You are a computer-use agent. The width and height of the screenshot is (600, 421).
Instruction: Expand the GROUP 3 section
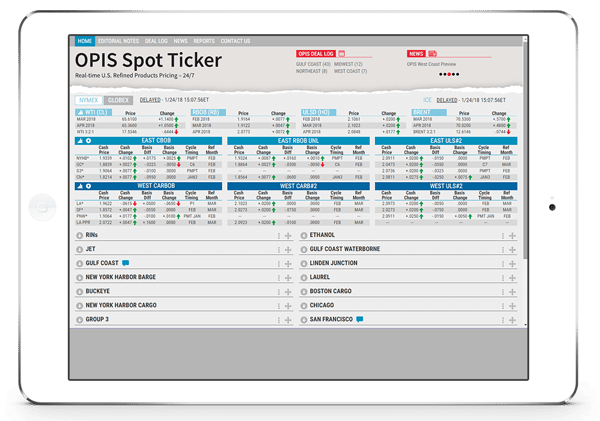[x=80, y=320]
